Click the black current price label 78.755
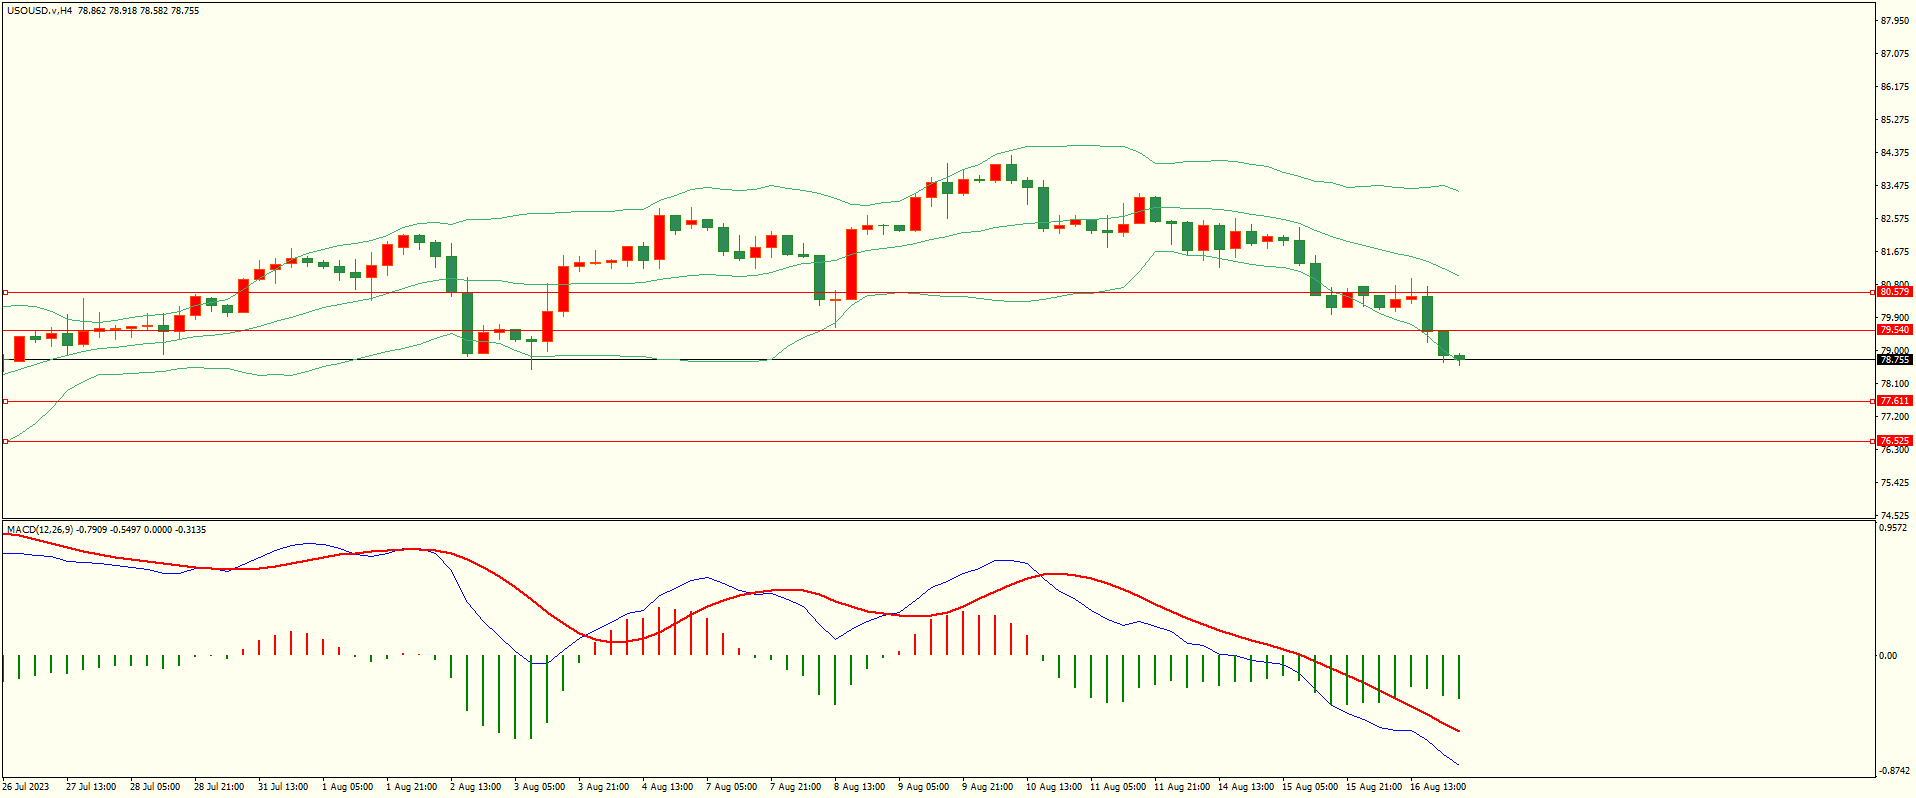1916x798 pixels. (x=1894, y=360)
